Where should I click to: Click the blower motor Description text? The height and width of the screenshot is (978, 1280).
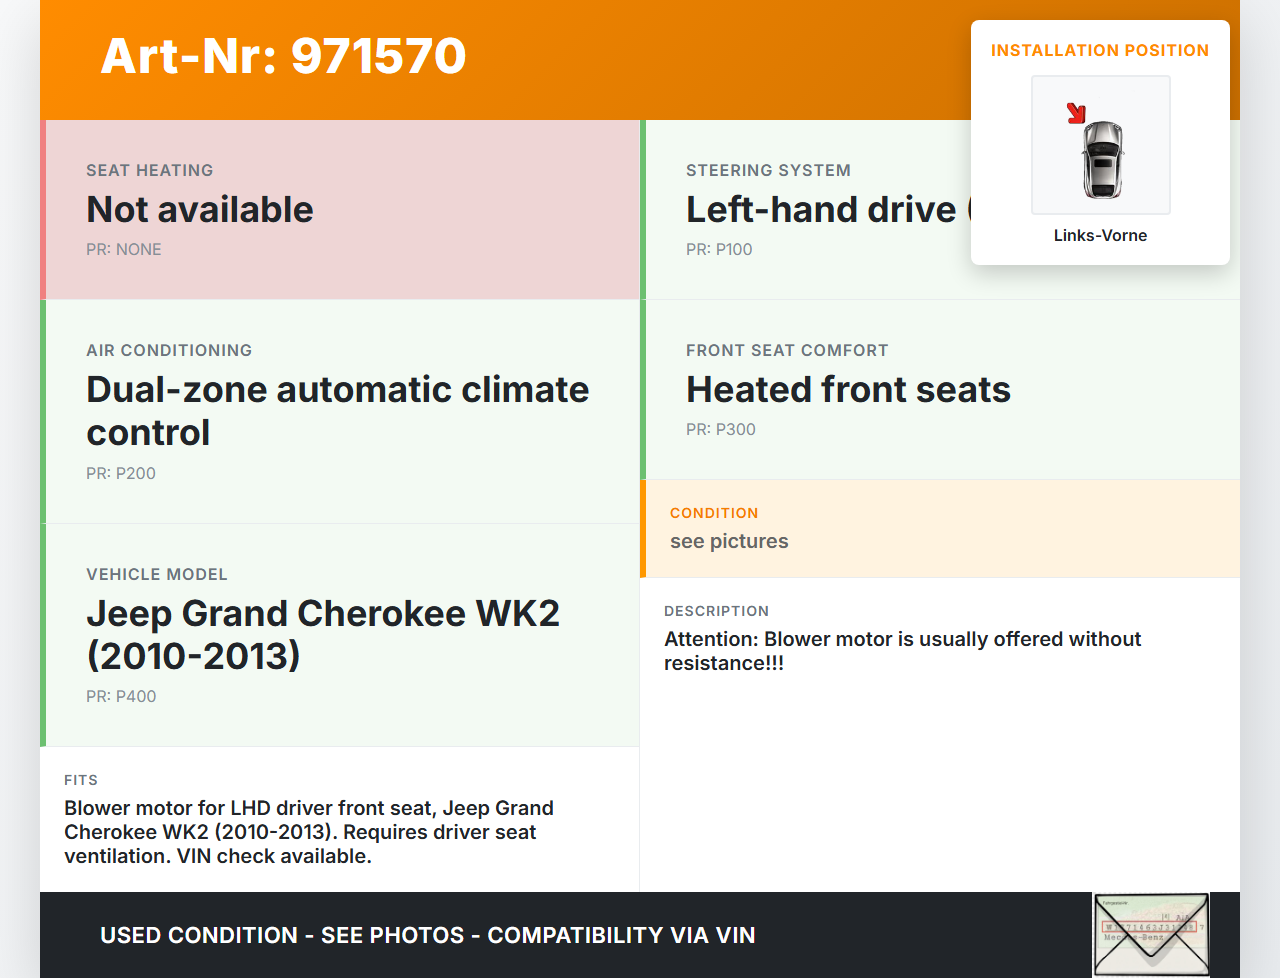pos(902,652)
